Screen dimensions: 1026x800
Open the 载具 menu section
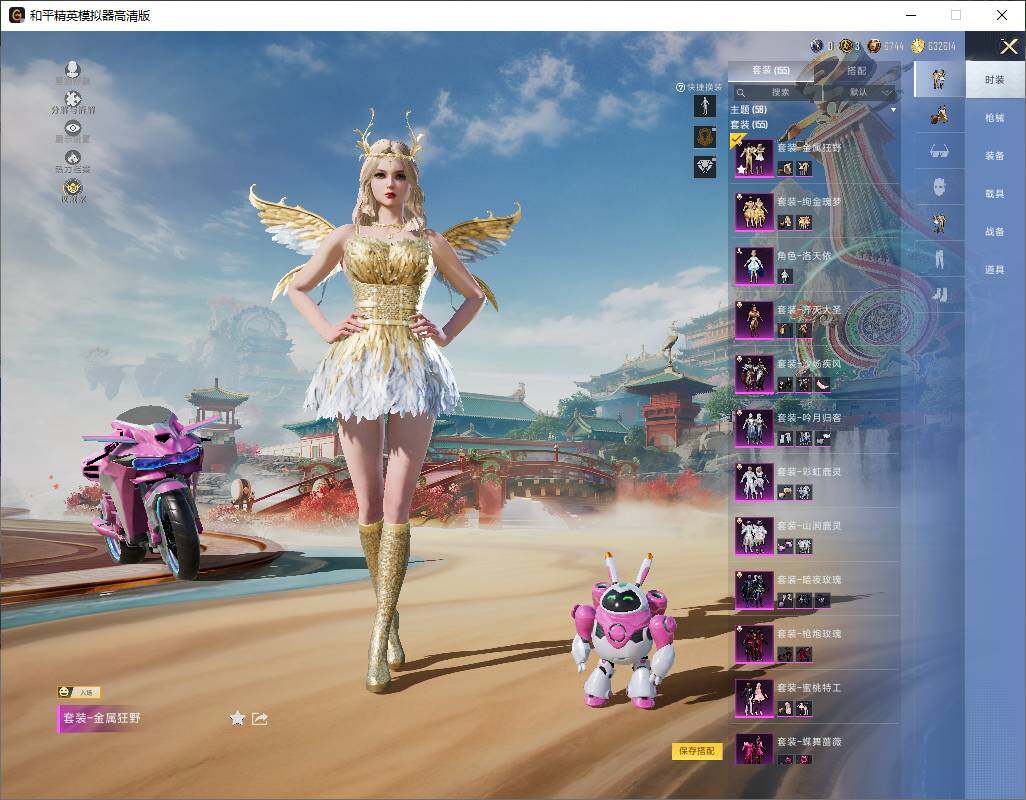995,194
